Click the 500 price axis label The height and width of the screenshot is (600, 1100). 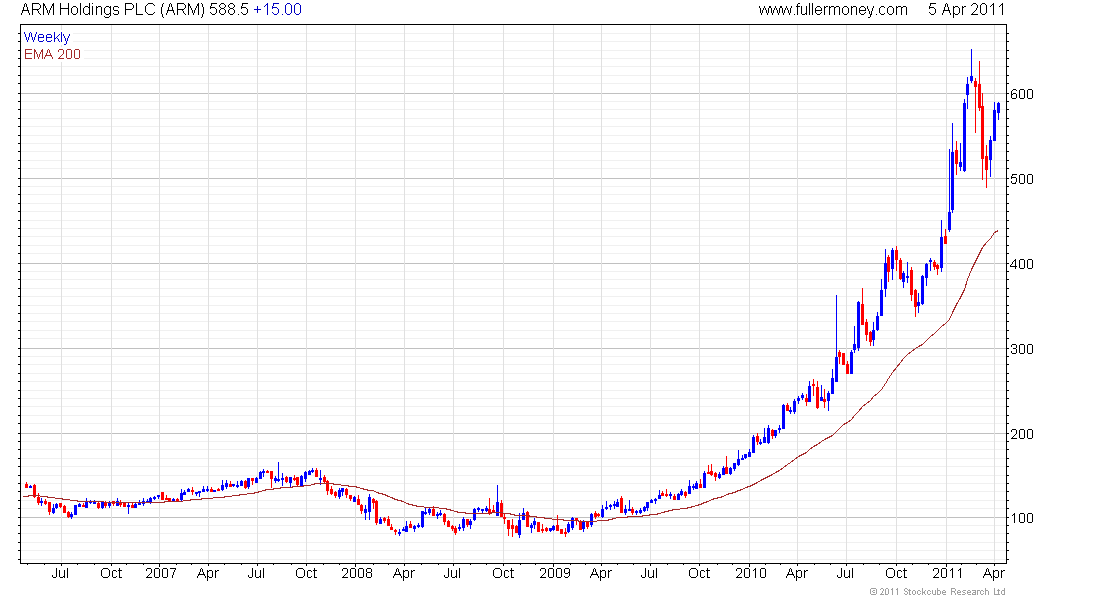click(1021, 179)
